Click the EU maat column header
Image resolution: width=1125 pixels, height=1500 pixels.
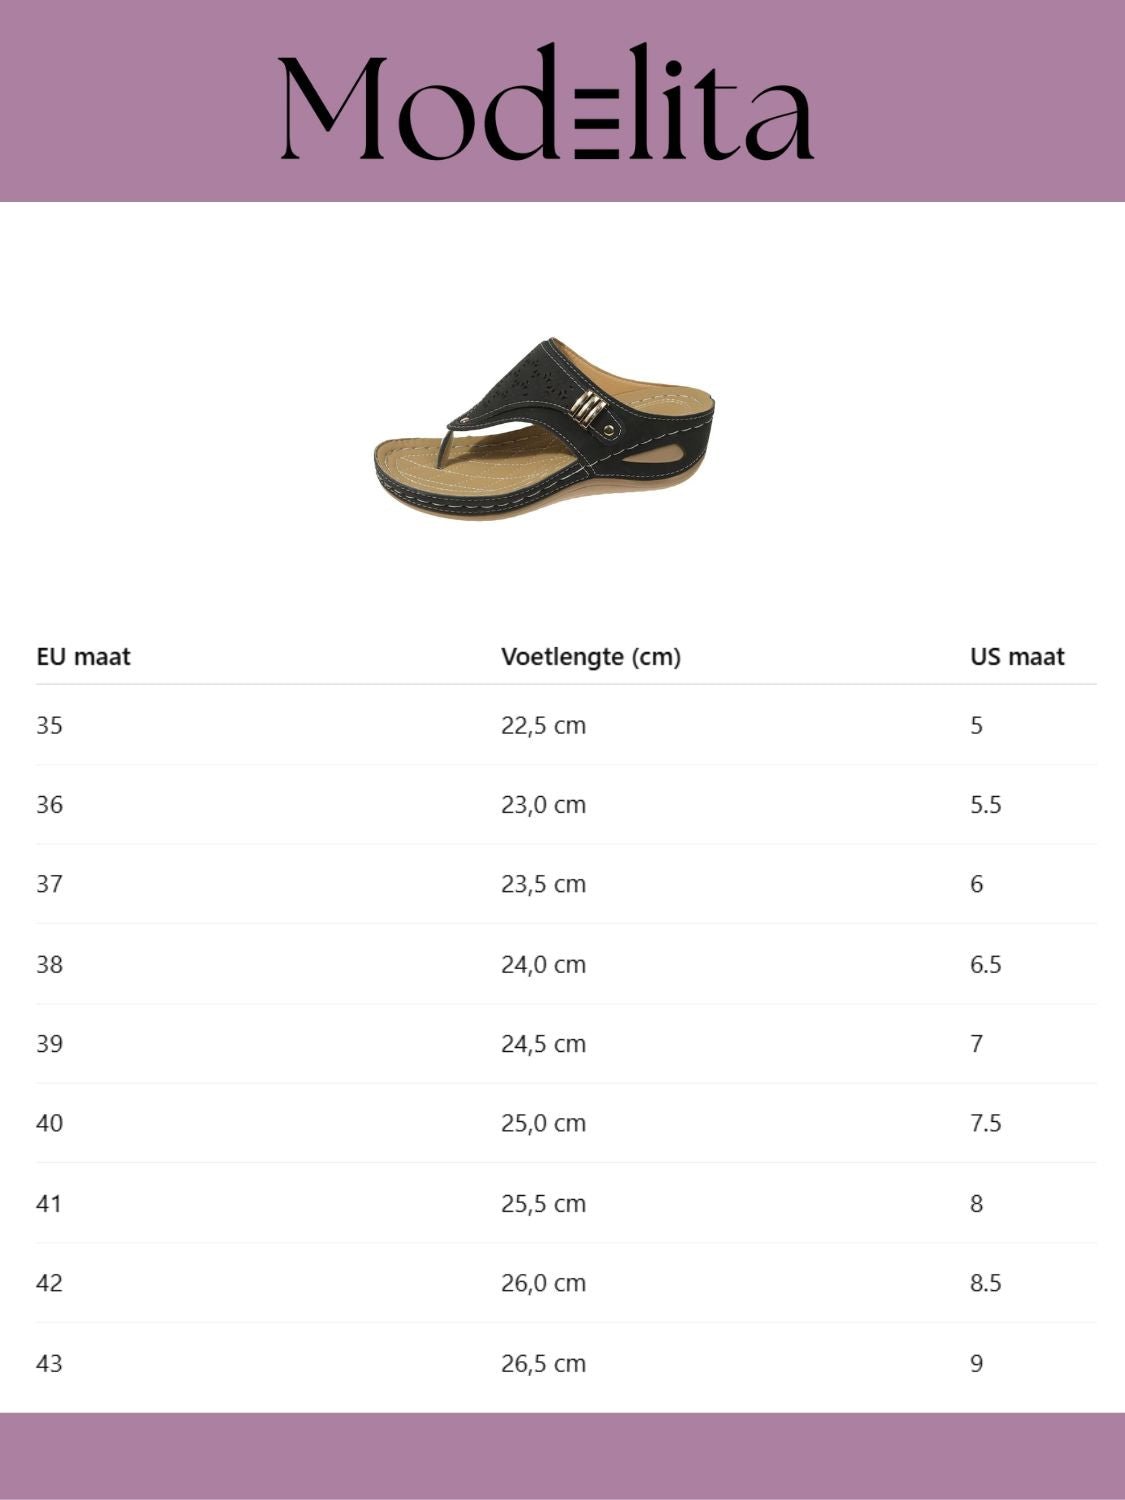click(x=83, y=657)
